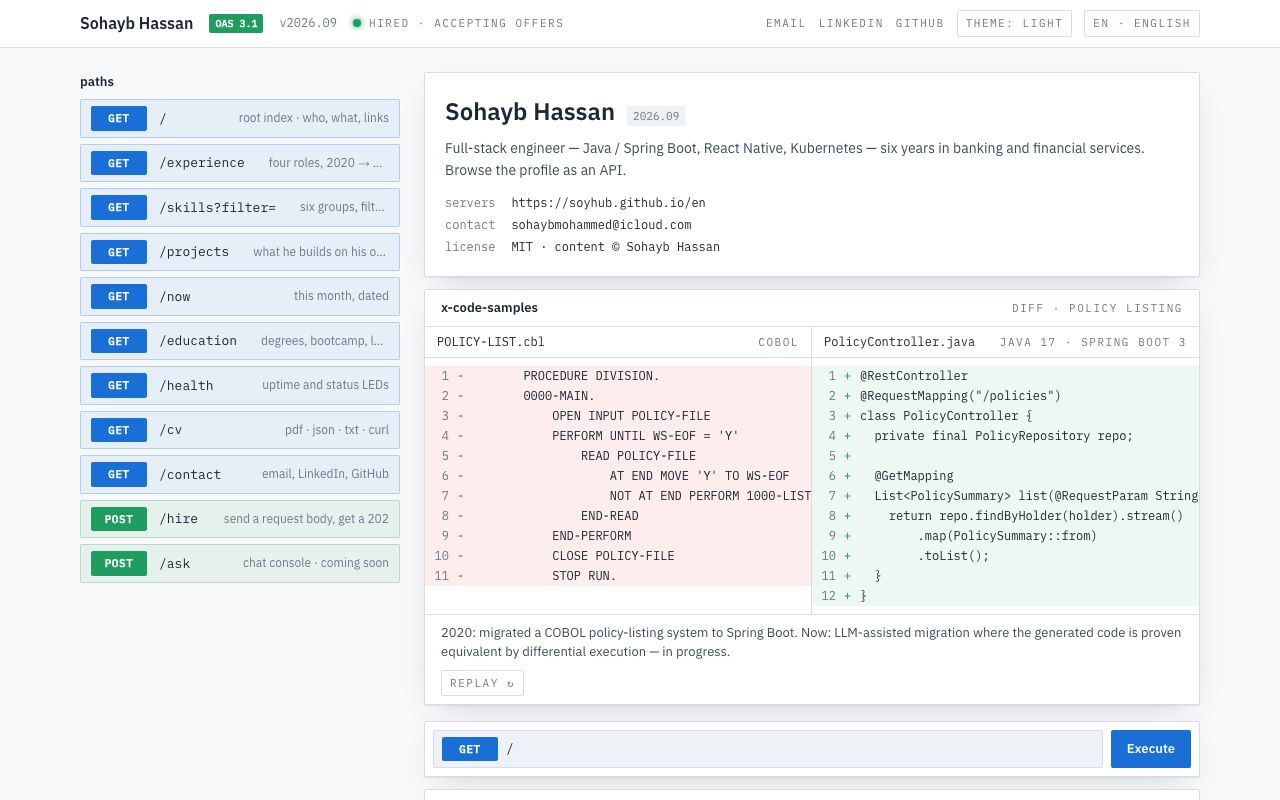Click the '.toList();' Java line
1280x800 pixels.
[x=1006, y=556]
